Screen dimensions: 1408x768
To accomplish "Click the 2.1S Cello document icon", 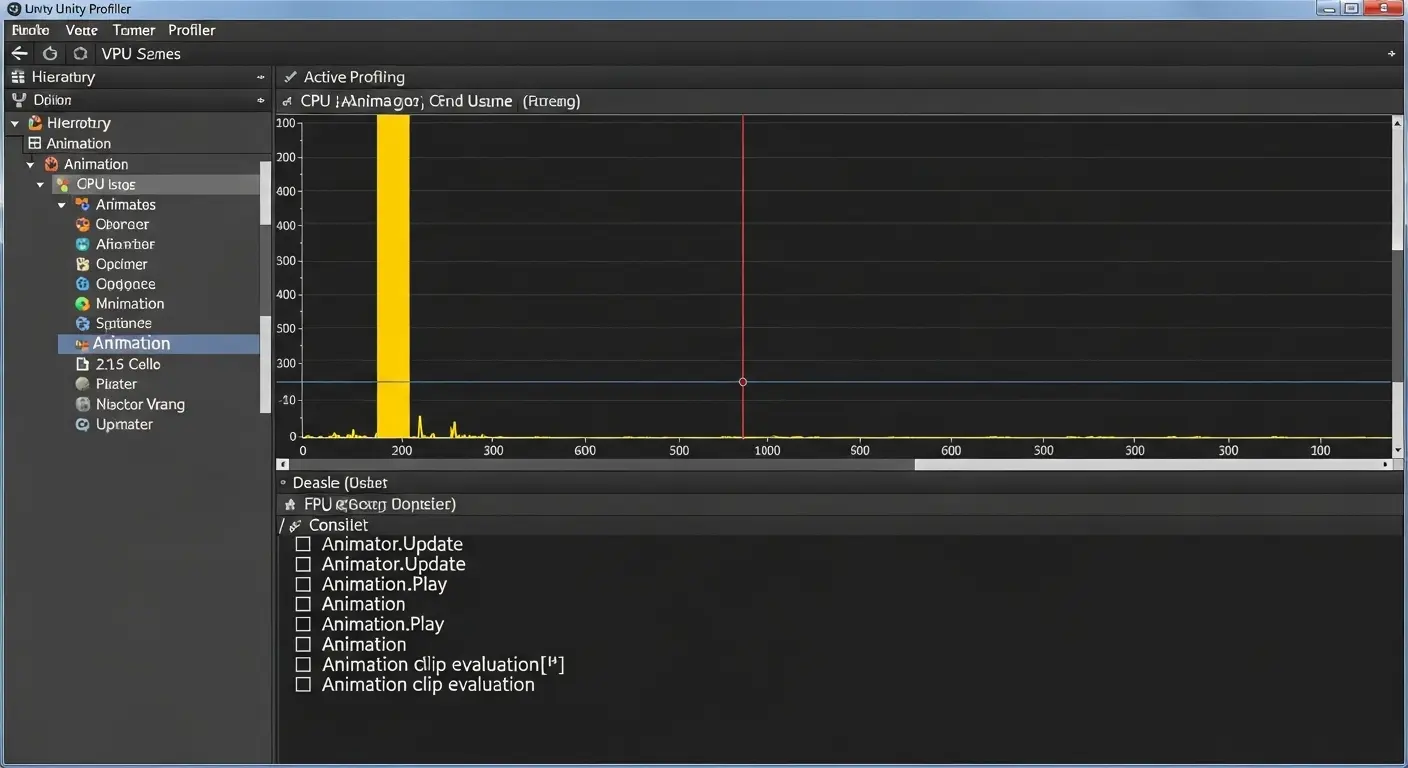I will pos(83,365).
